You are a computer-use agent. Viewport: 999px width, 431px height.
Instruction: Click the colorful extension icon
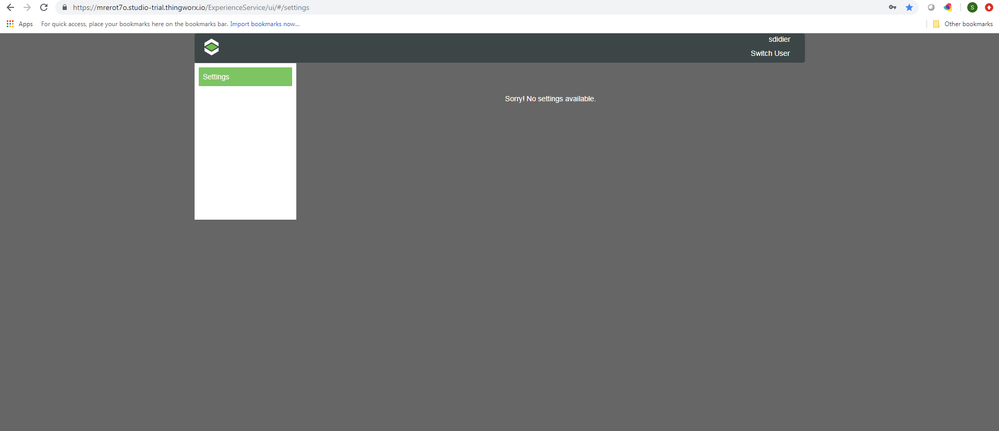(x=948, y=8)
